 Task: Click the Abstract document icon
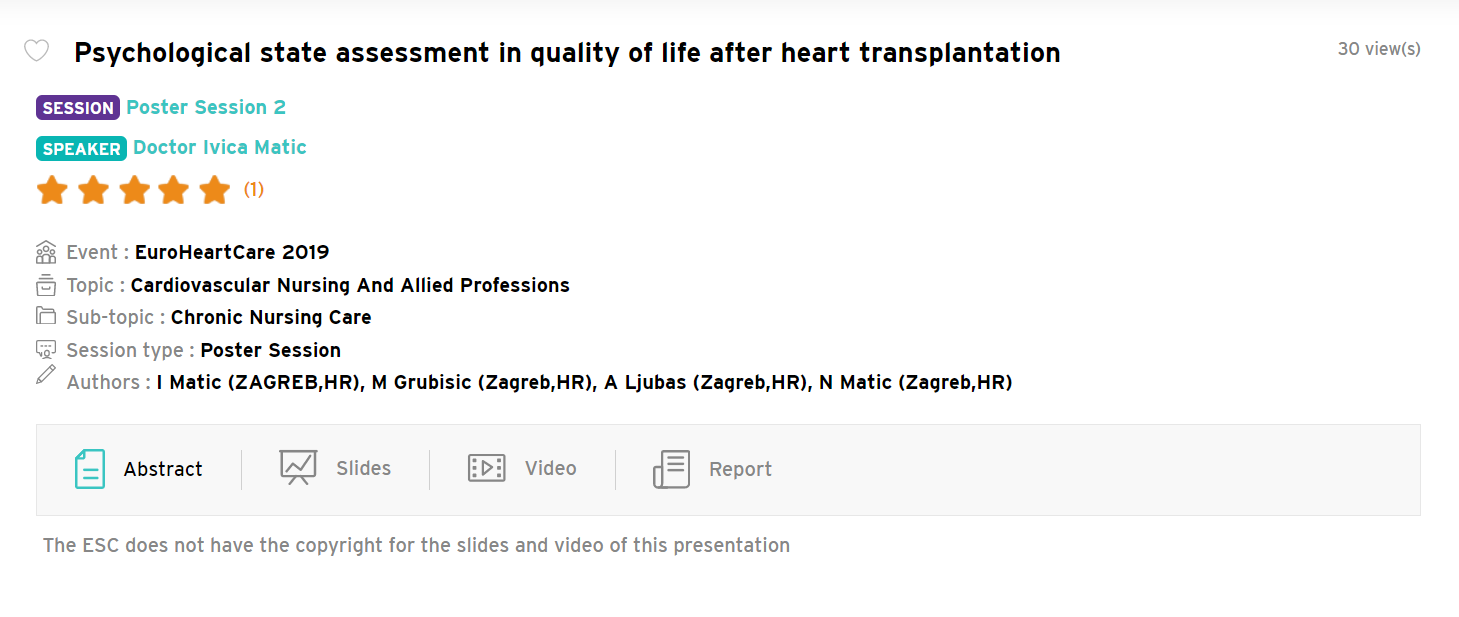point(90,469)
